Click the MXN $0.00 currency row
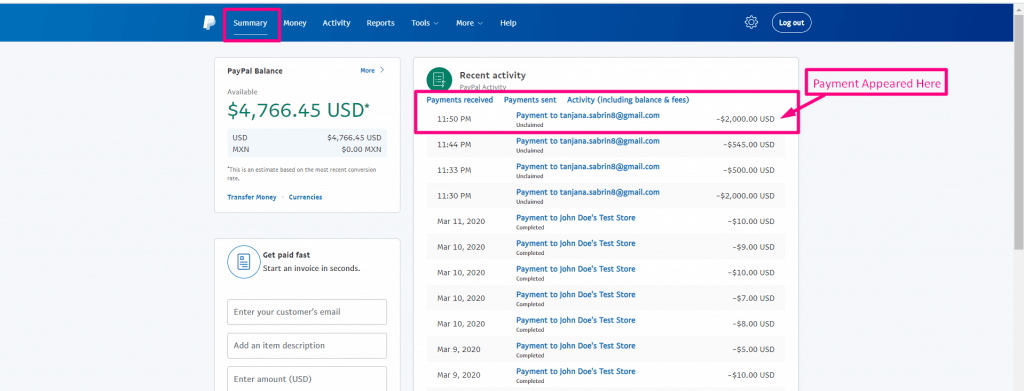 point(307,149)
